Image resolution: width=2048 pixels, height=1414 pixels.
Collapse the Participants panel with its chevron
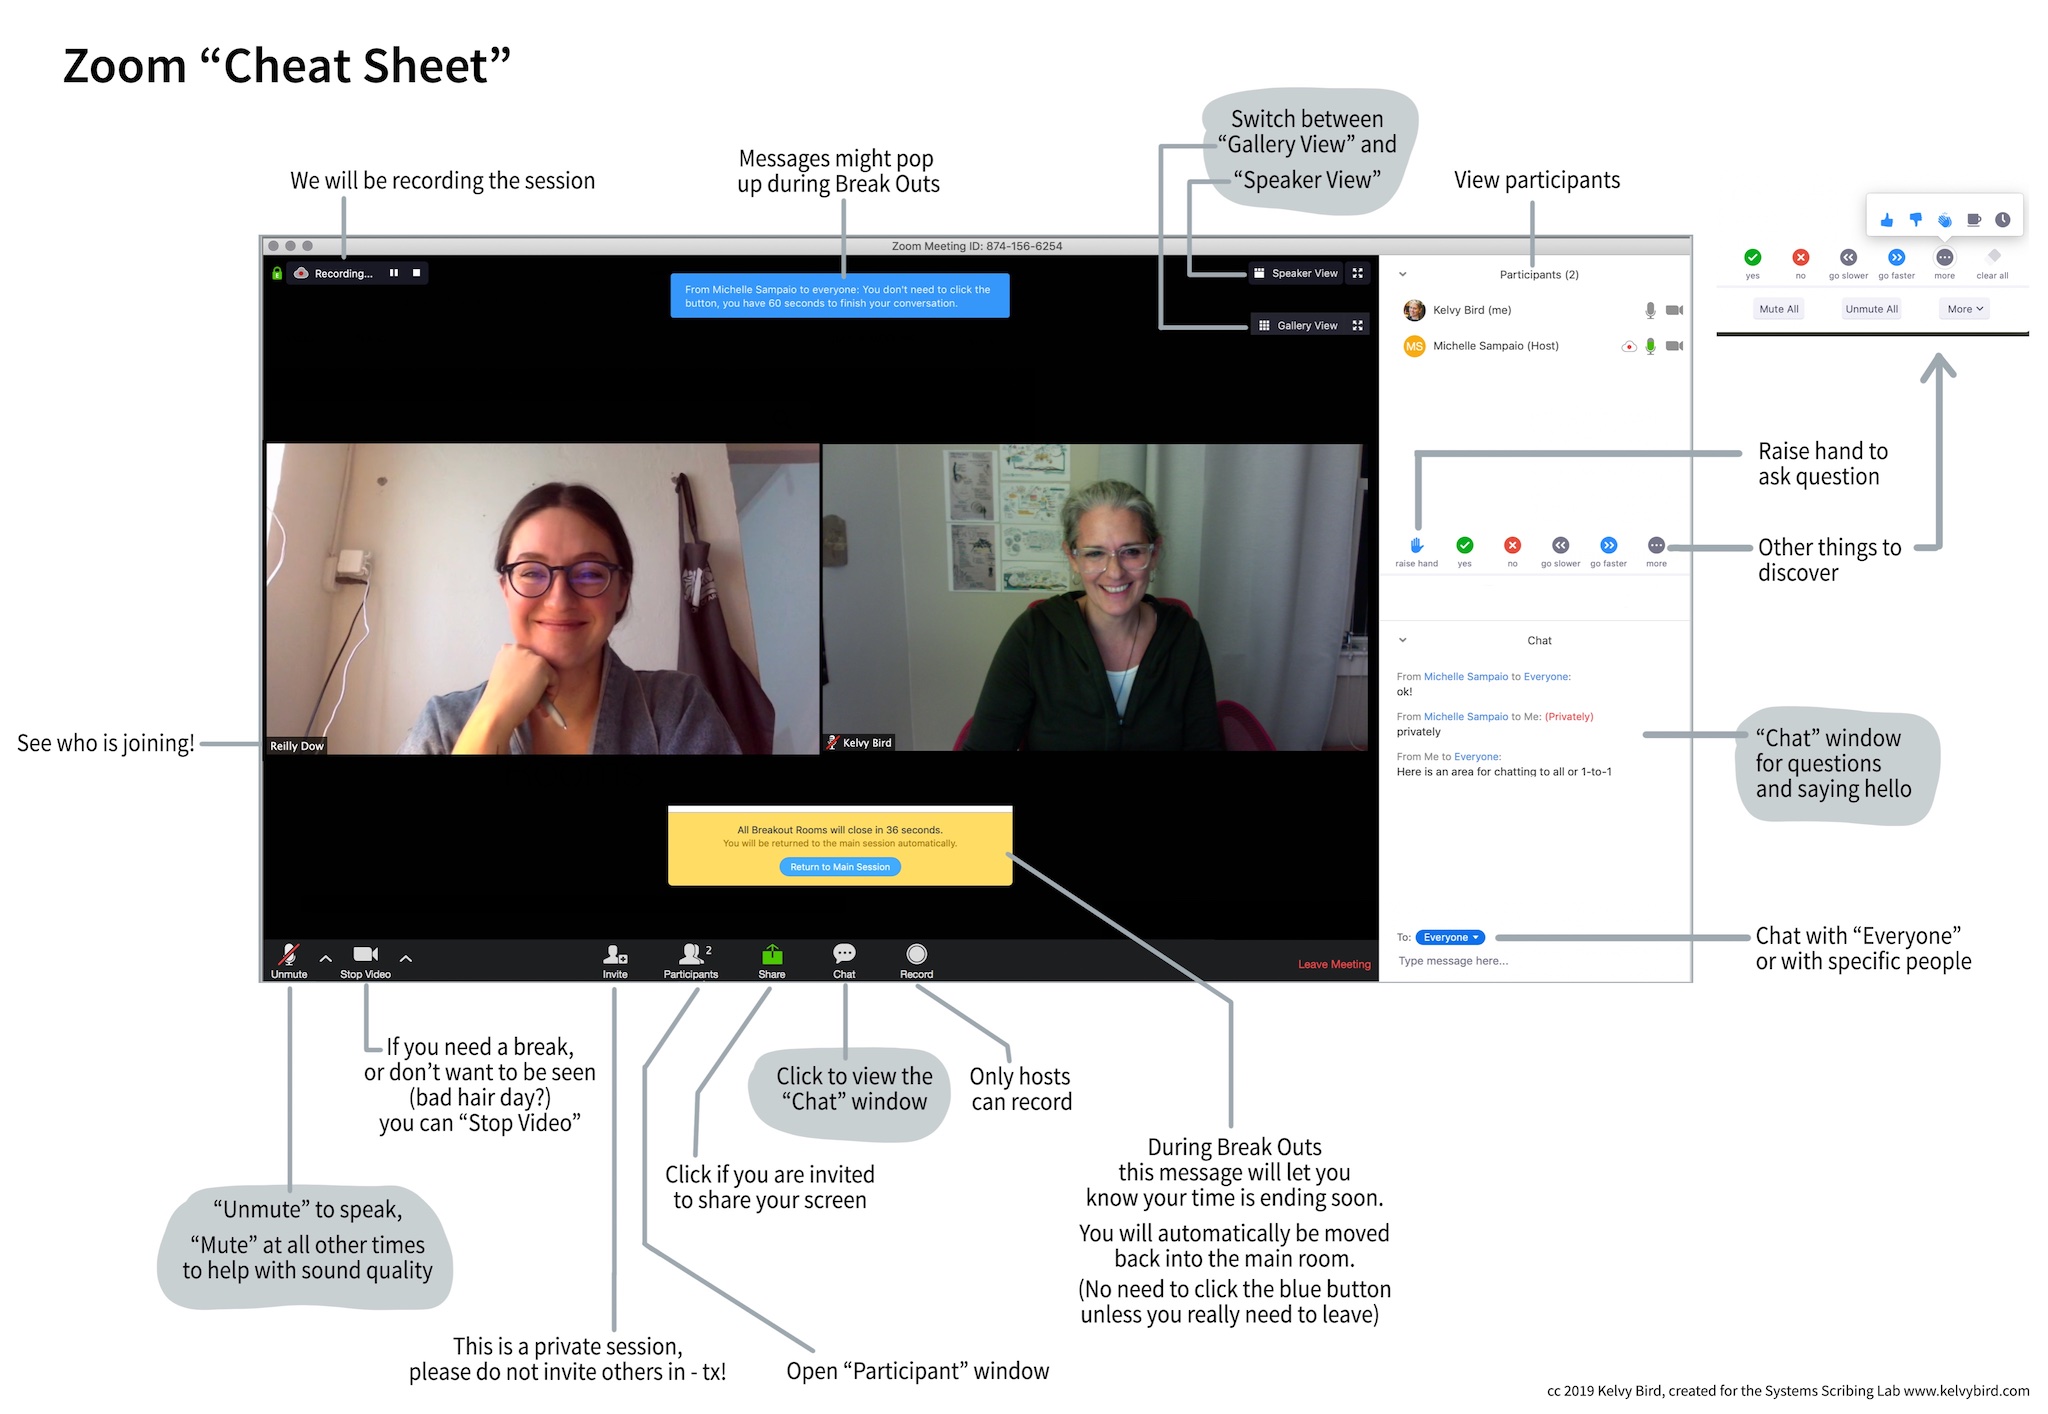point(1403,273)
